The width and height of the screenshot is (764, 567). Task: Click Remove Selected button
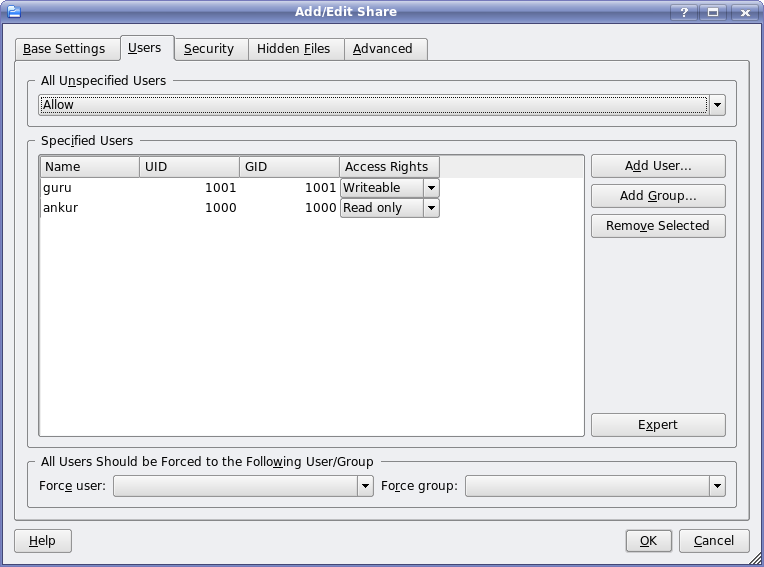pyautogui.click(x=657, y=226)
